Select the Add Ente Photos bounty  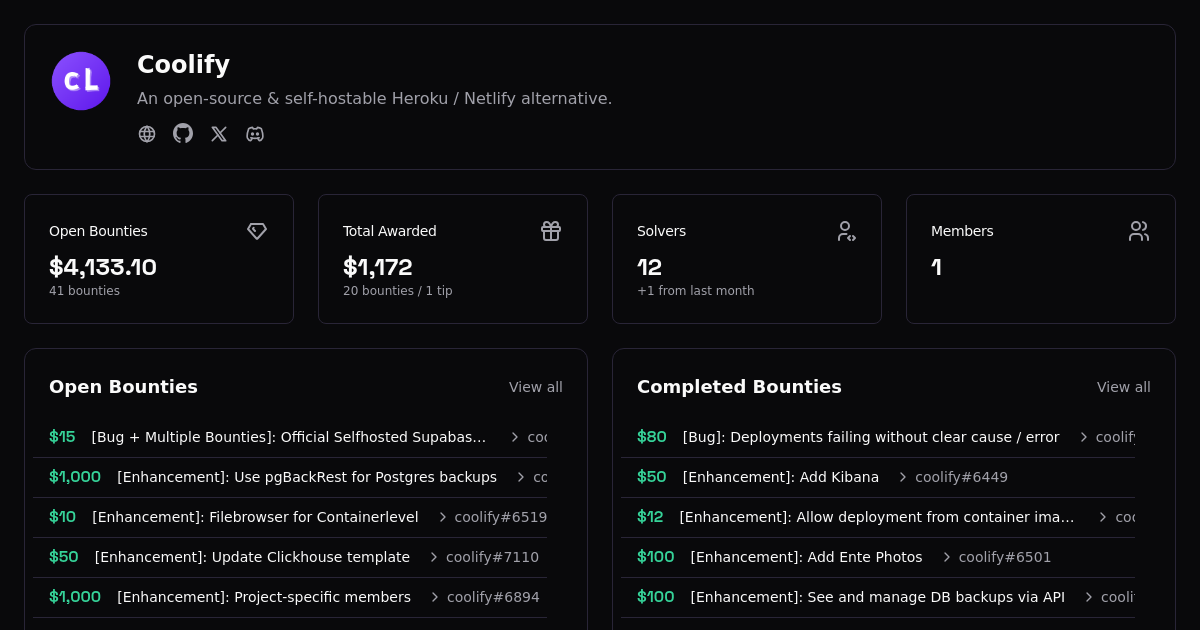point(806,557)
